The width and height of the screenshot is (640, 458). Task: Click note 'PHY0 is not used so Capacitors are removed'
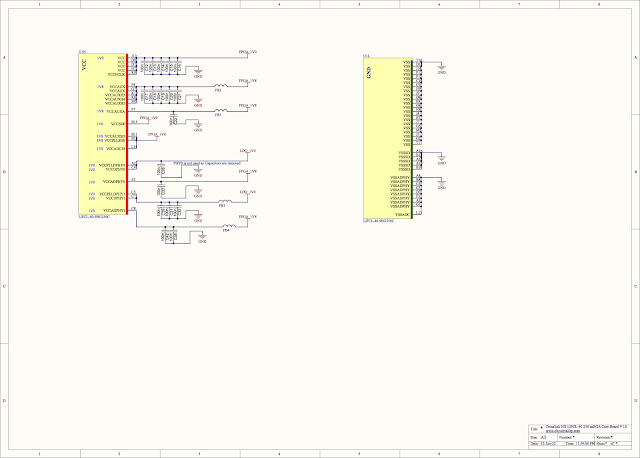click(x=207, y=163)
